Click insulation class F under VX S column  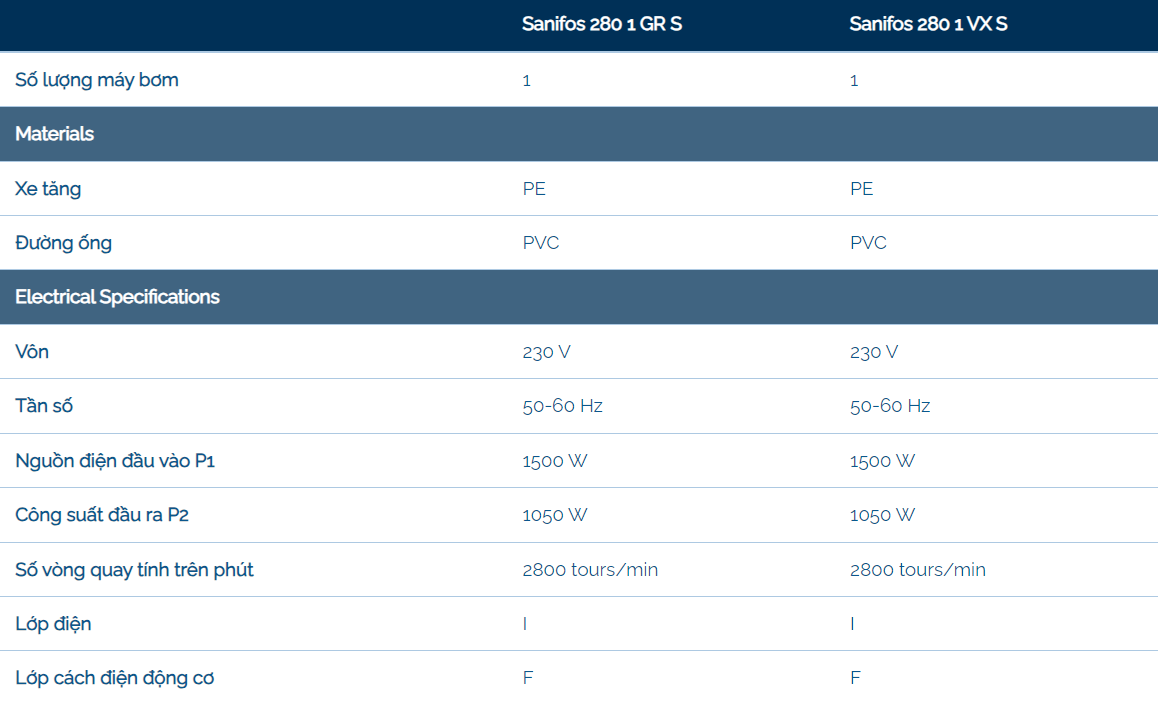pos(855,678)
